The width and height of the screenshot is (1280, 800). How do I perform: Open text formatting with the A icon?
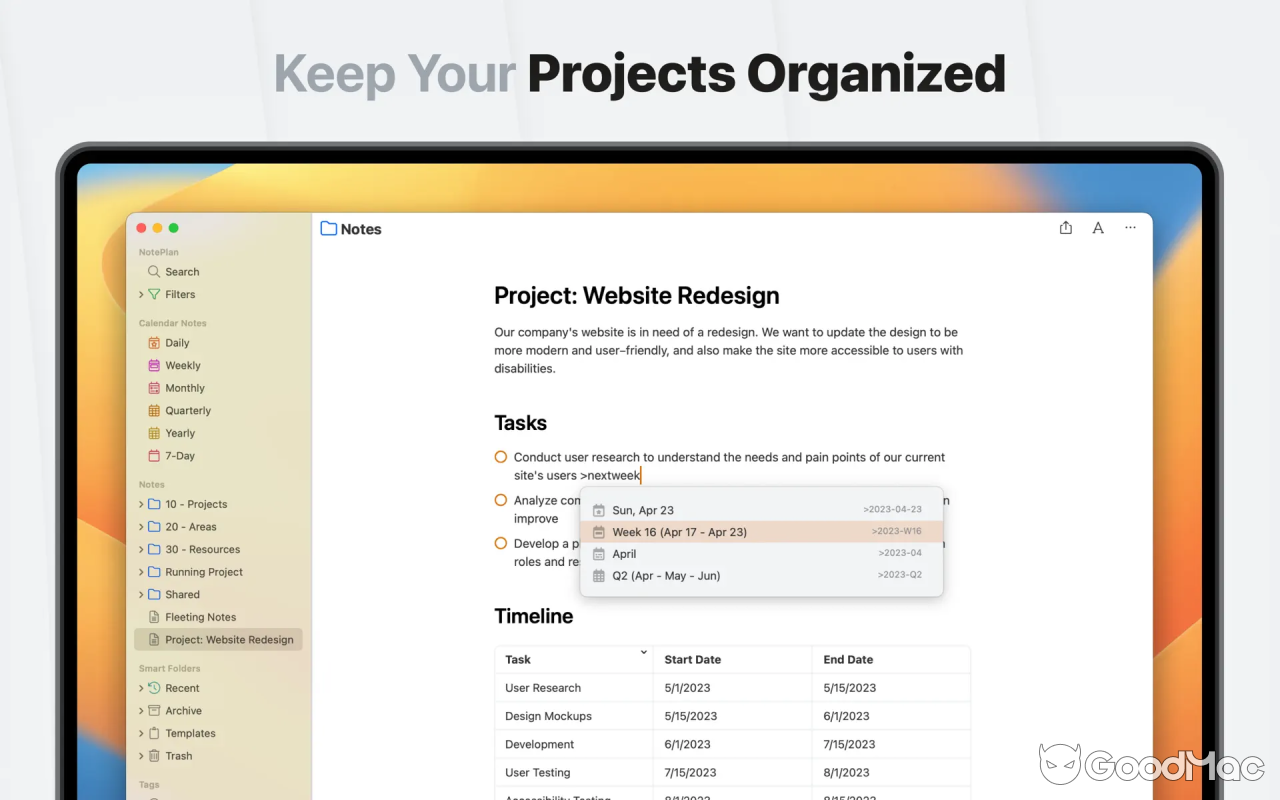click(1097, 228)
